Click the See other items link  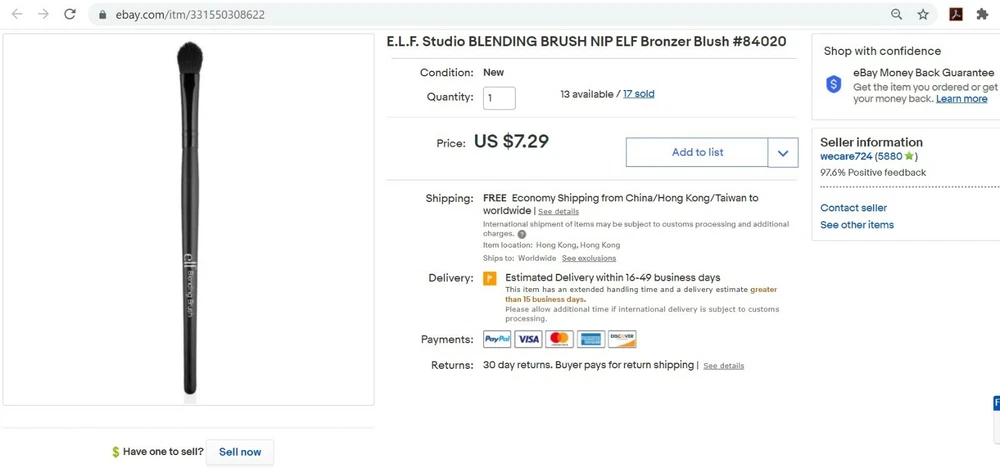coord(857,225)
